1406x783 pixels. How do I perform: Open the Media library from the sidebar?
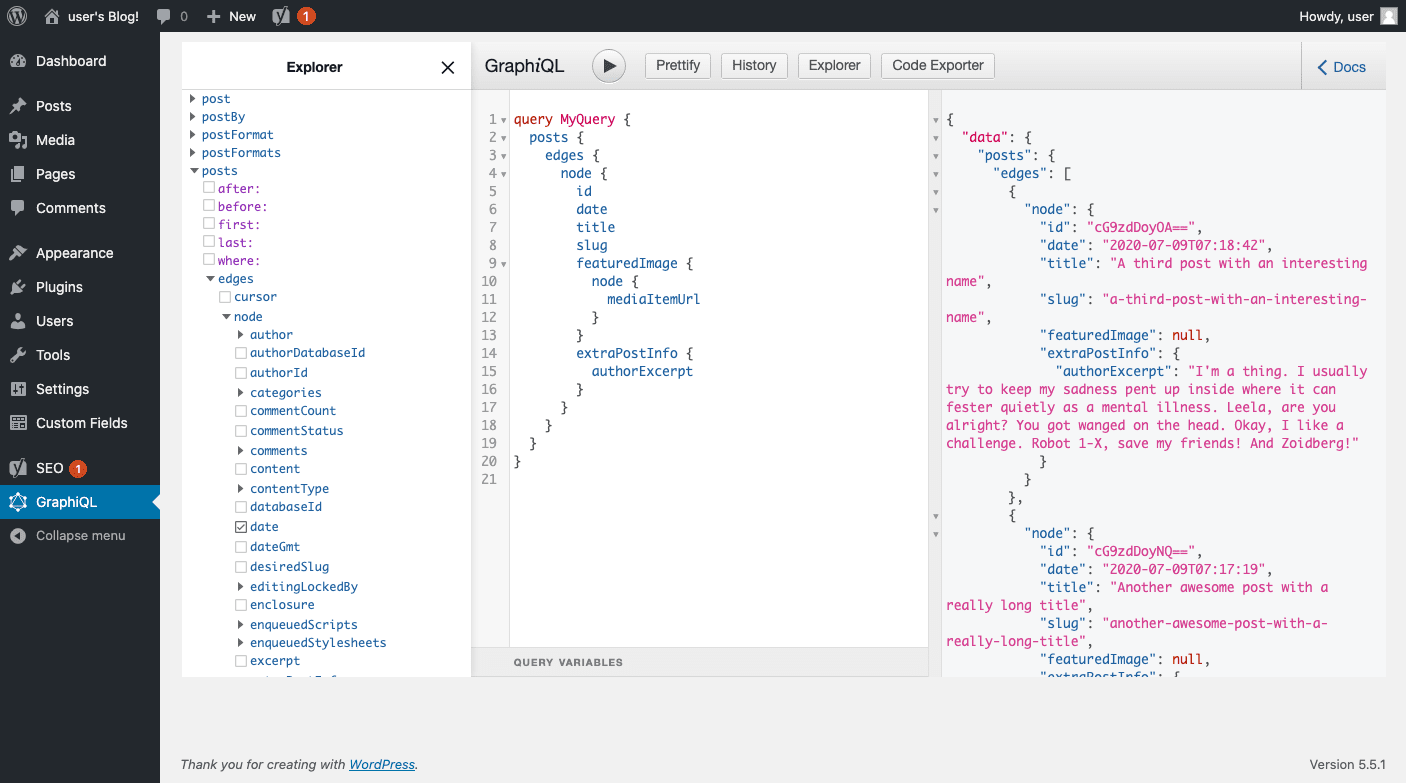pos(57,139)
